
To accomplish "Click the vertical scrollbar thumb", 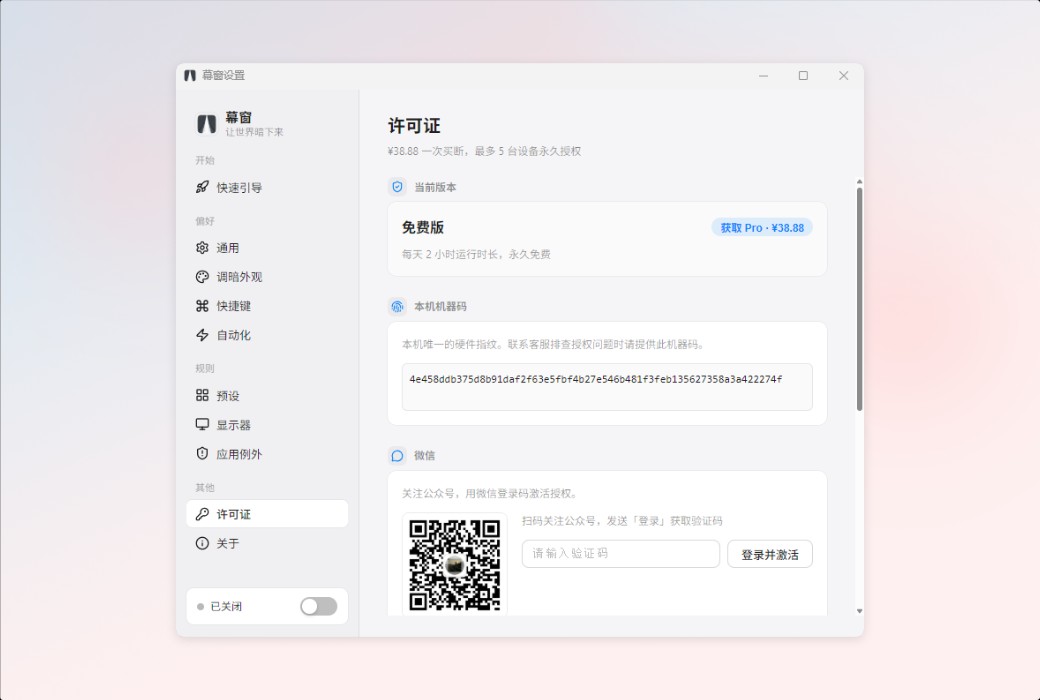I will click(860, 299).
